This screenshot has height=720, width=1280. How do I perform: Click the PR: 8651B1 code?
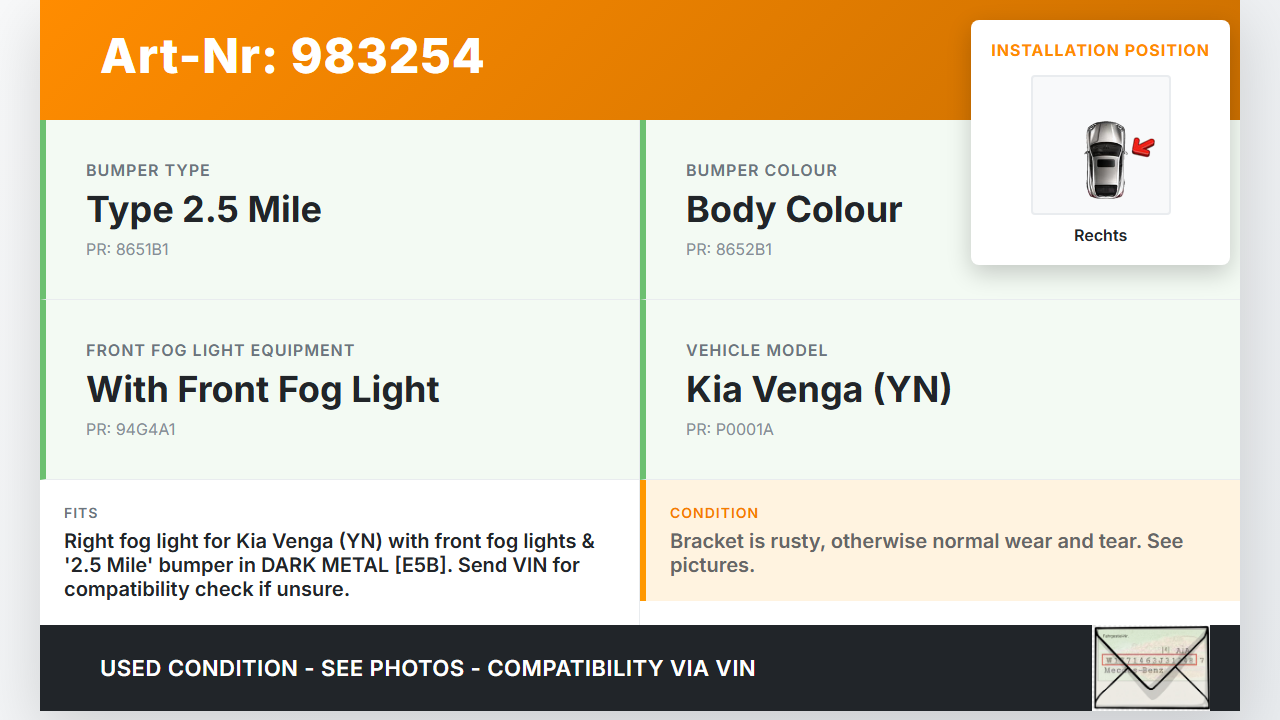(127, 250)
